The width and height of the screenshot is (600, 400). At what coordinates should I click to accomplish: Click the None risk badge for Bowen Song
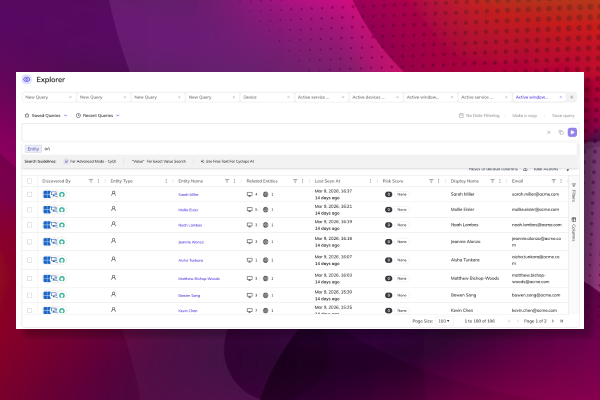tap(401, 296)
